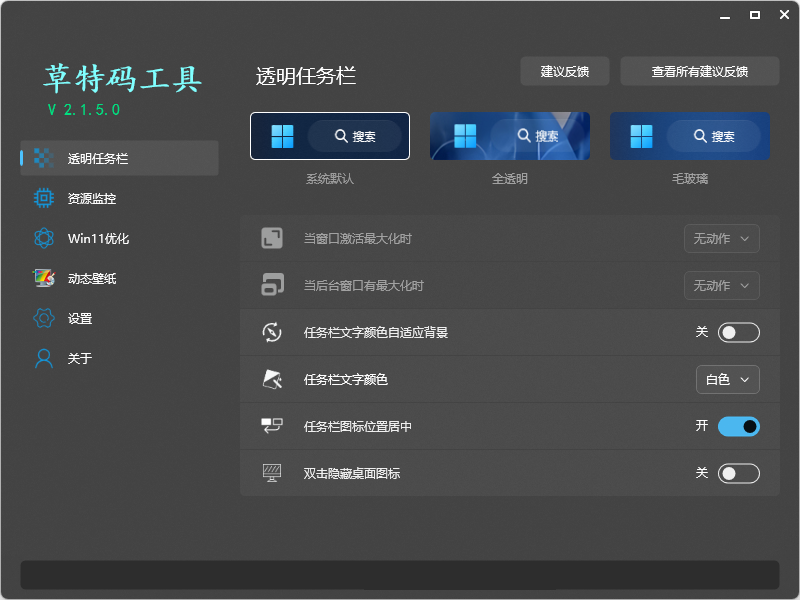Screen dimensions: 800x600
Task: Open the 任务栏文字颜色 白色 dropdown
Action: pos(728,380)
